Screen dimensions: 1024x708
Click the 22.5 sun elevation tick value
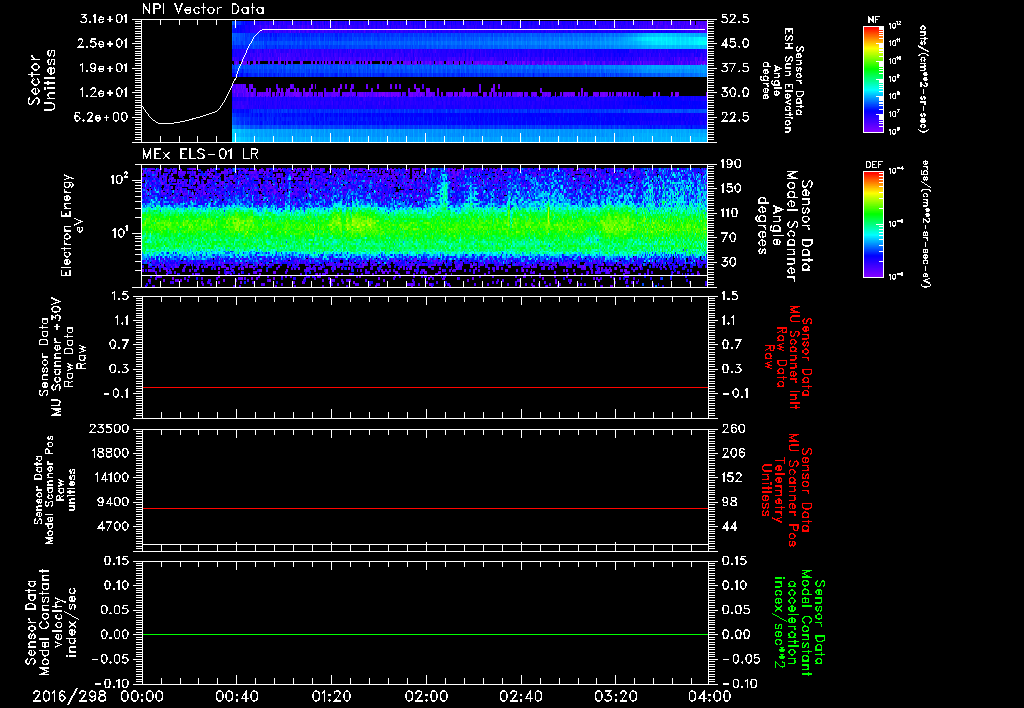735,117
